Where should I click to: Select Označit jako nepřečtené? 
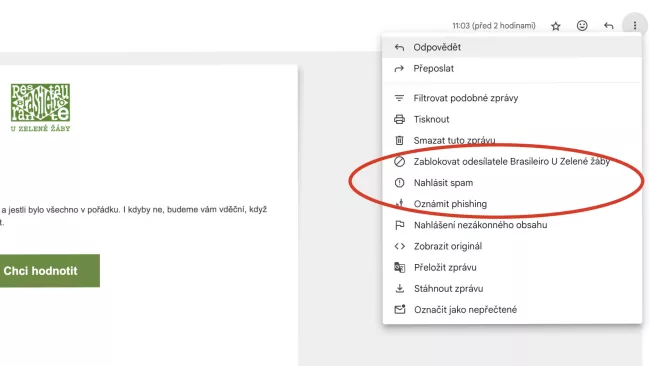512,310
